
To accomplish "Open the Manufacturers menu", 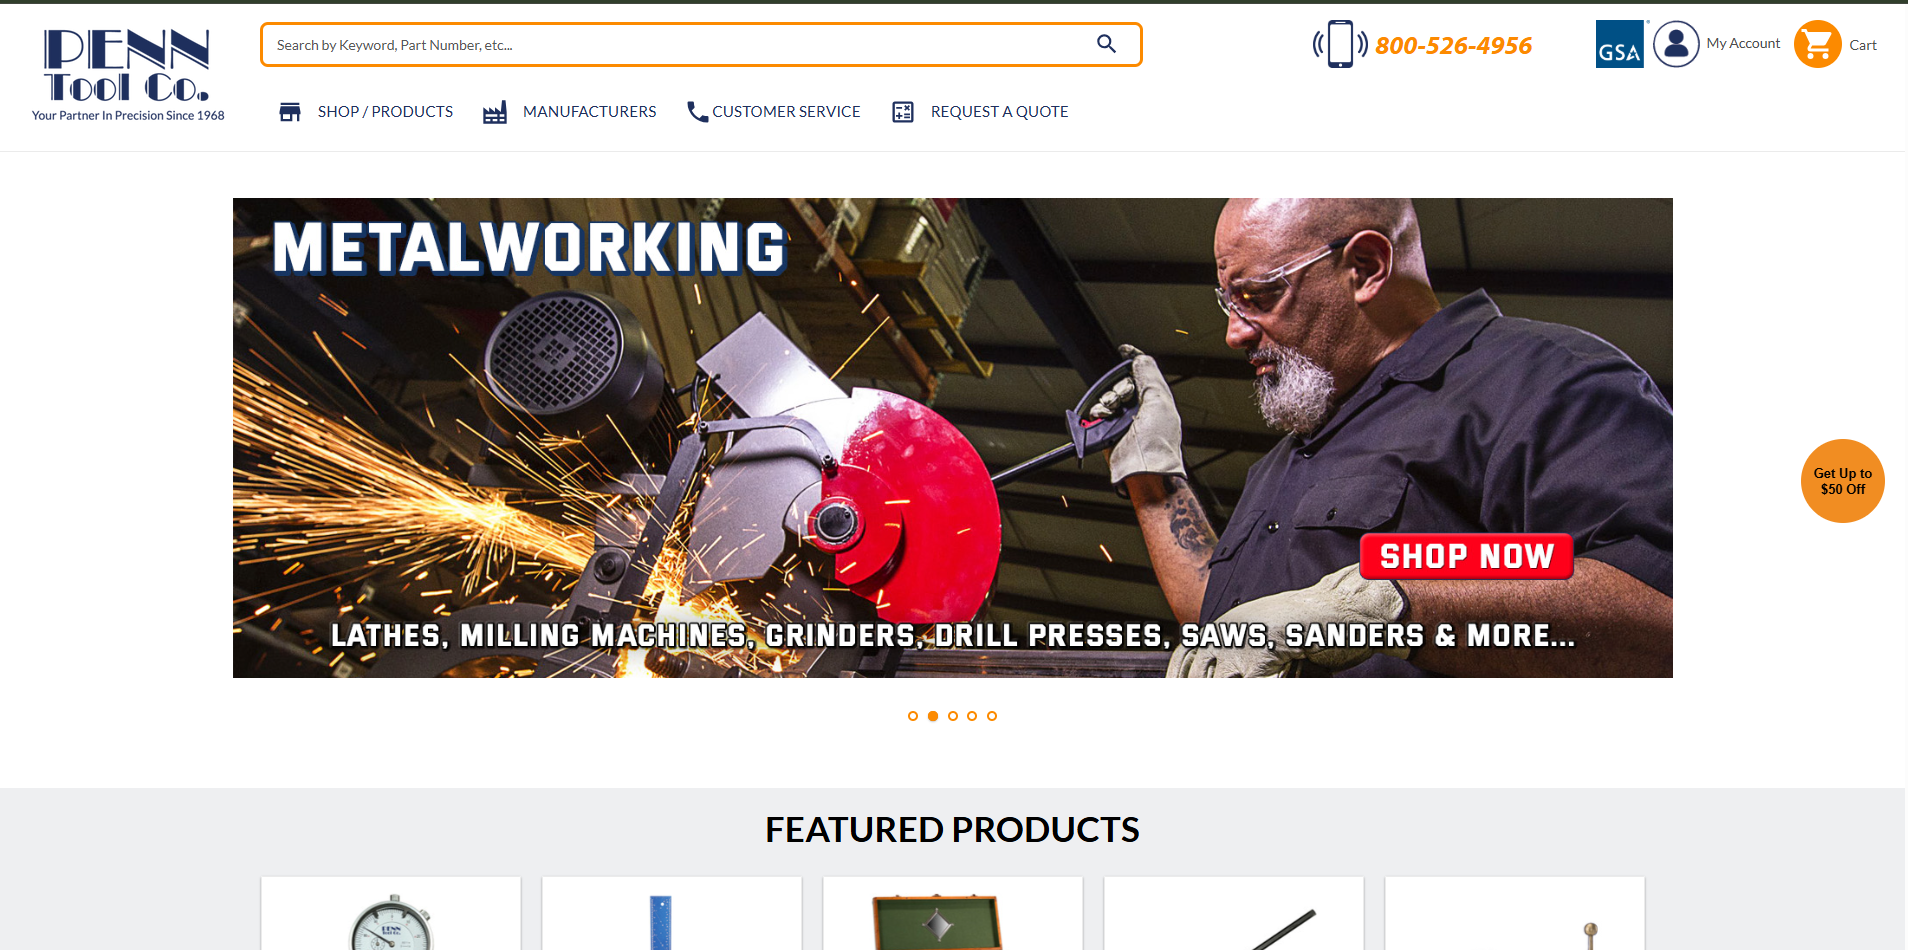I will coord(590,112).
